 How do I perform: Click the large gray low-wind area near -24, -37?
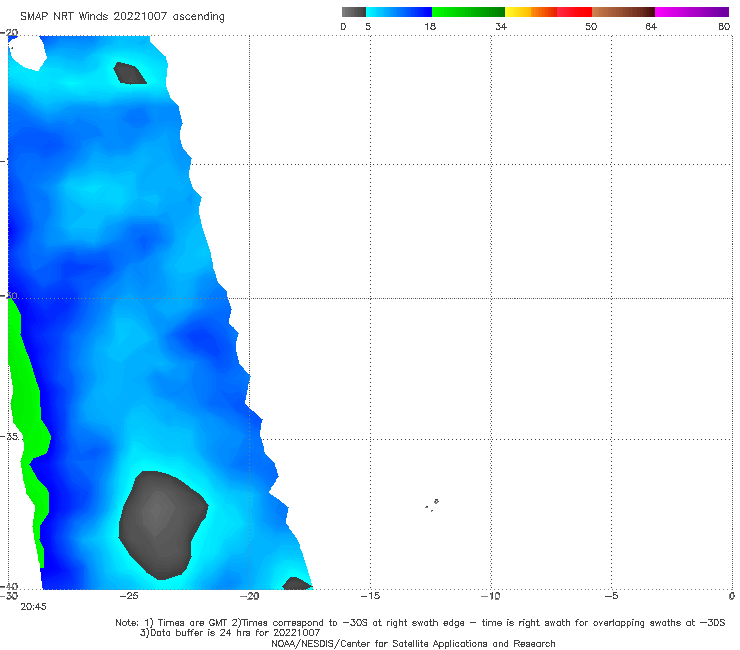click(160, 525)
